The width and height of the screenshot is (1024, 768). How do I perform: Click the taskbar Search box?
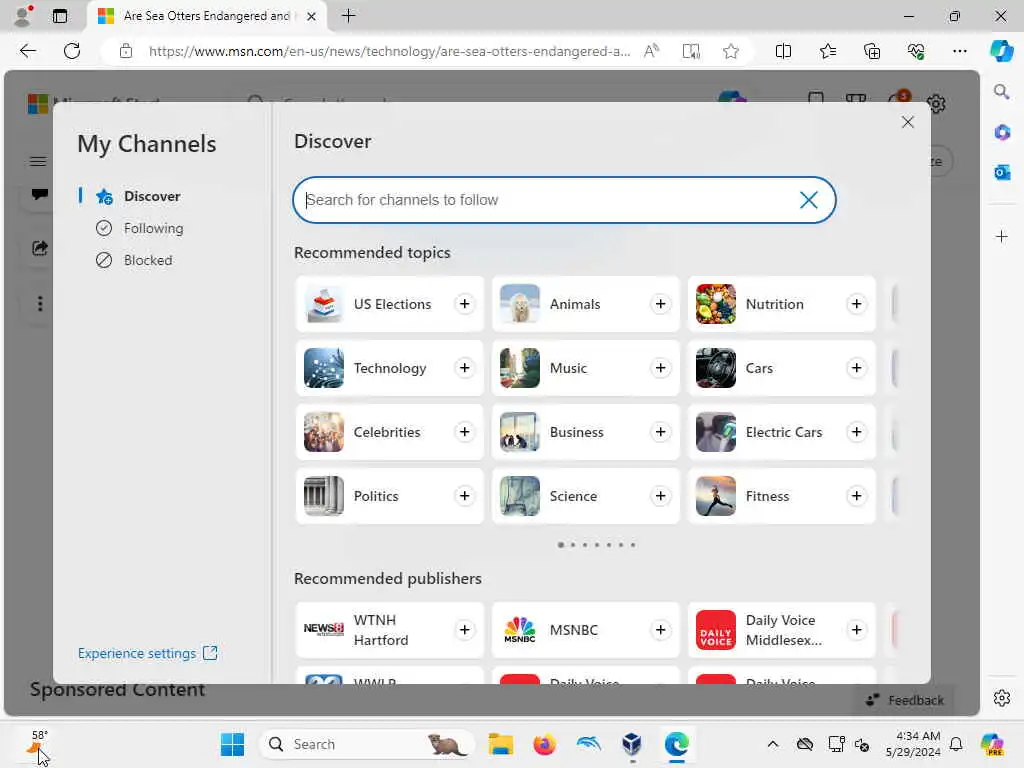[366, 744]
